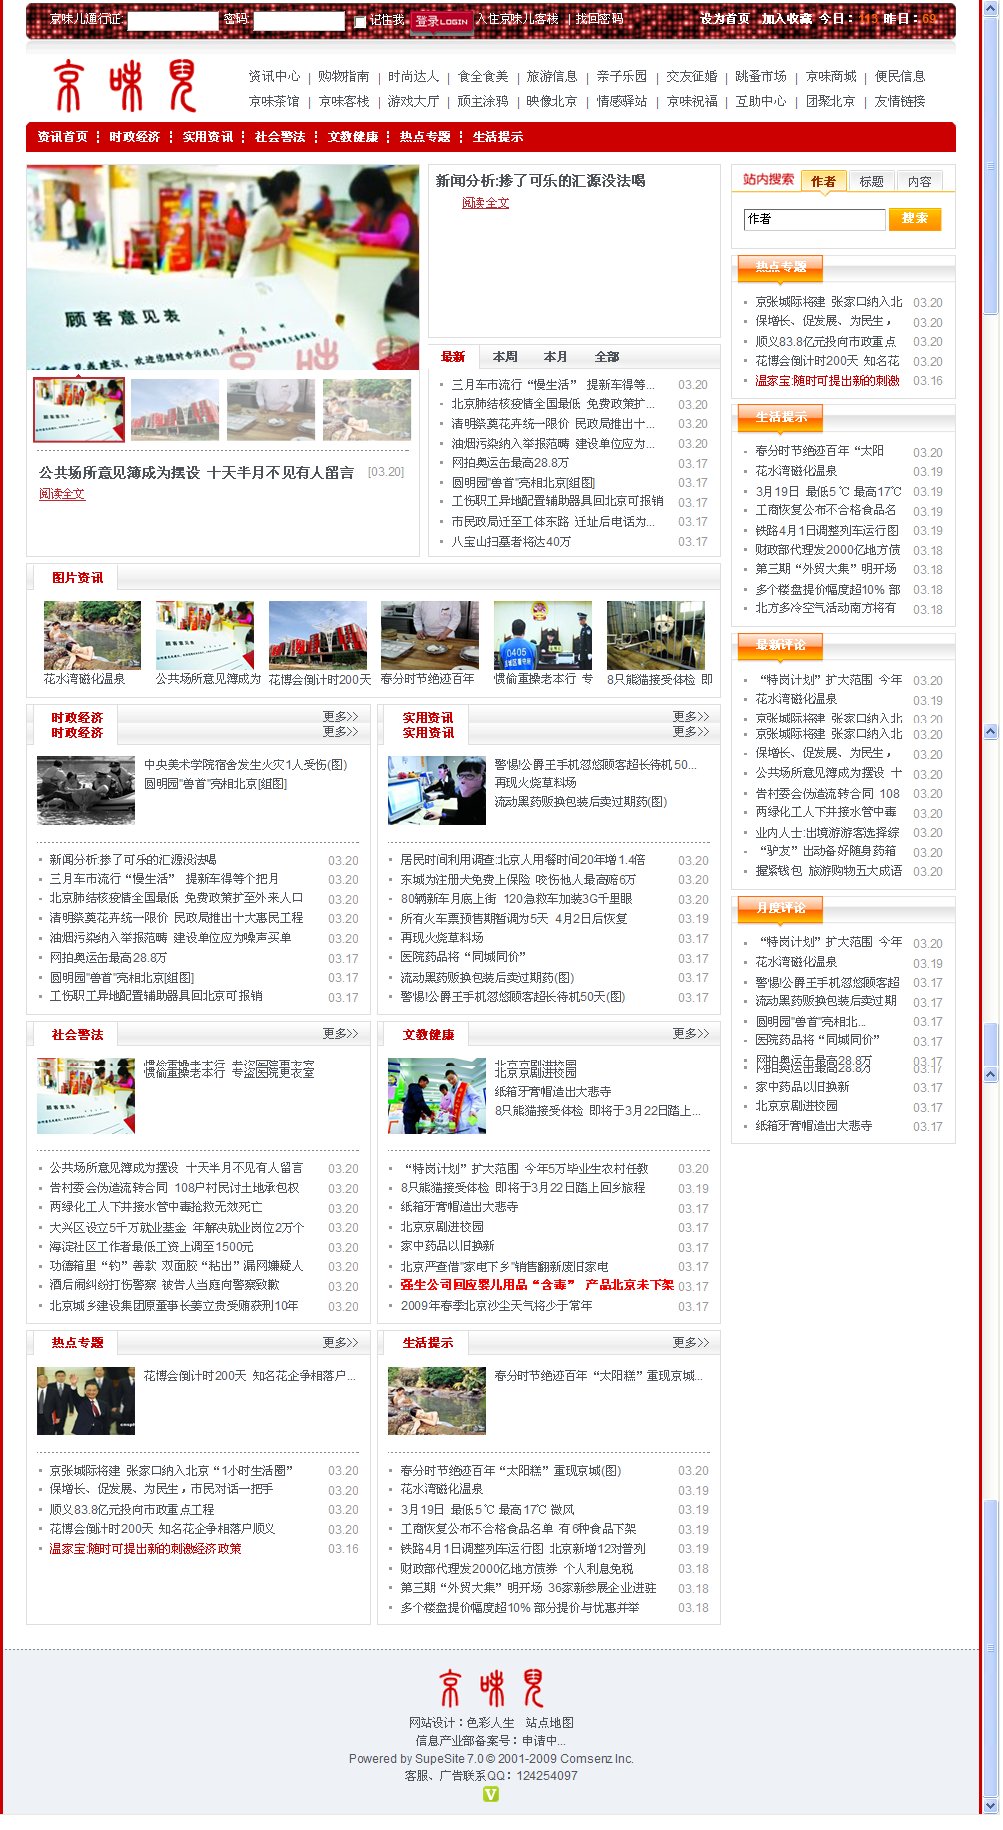The width and height of the screenshot is (1003, 1830).
Task: Click the 登录 LOGIN button
Action: tap(441, 20)
